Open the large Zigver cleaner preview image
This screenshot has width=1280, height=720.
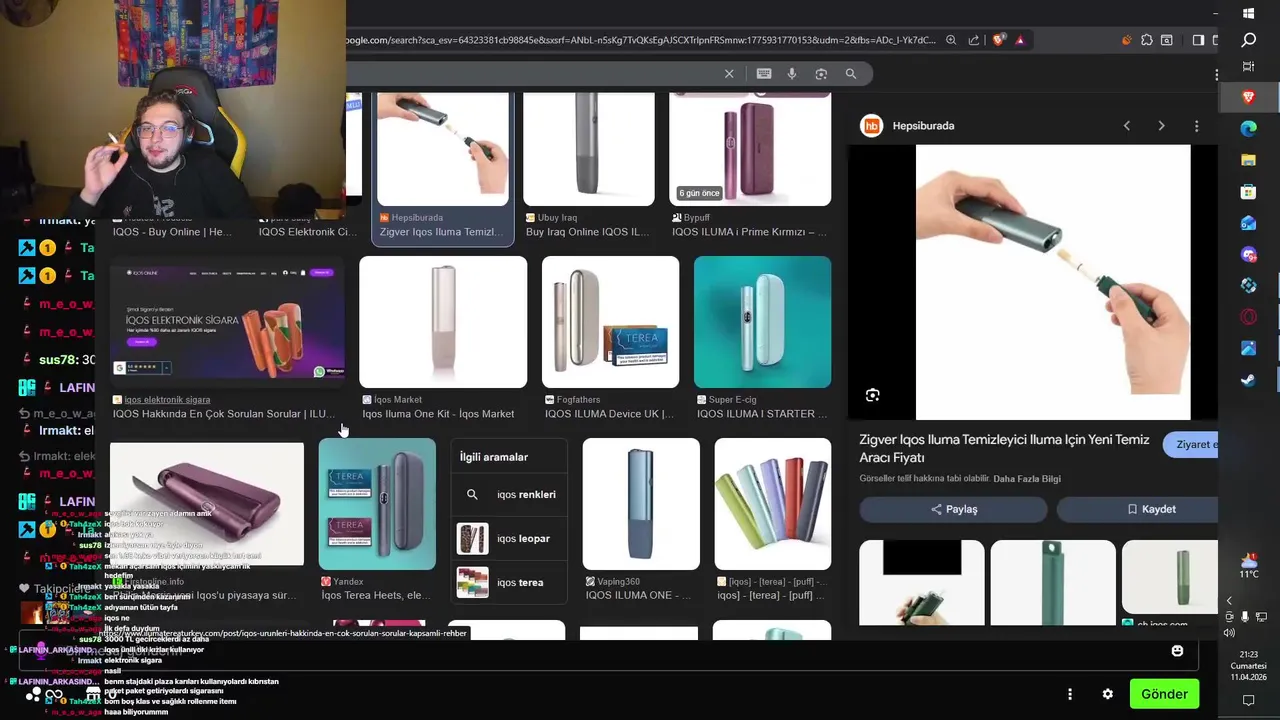point(1053,282)
